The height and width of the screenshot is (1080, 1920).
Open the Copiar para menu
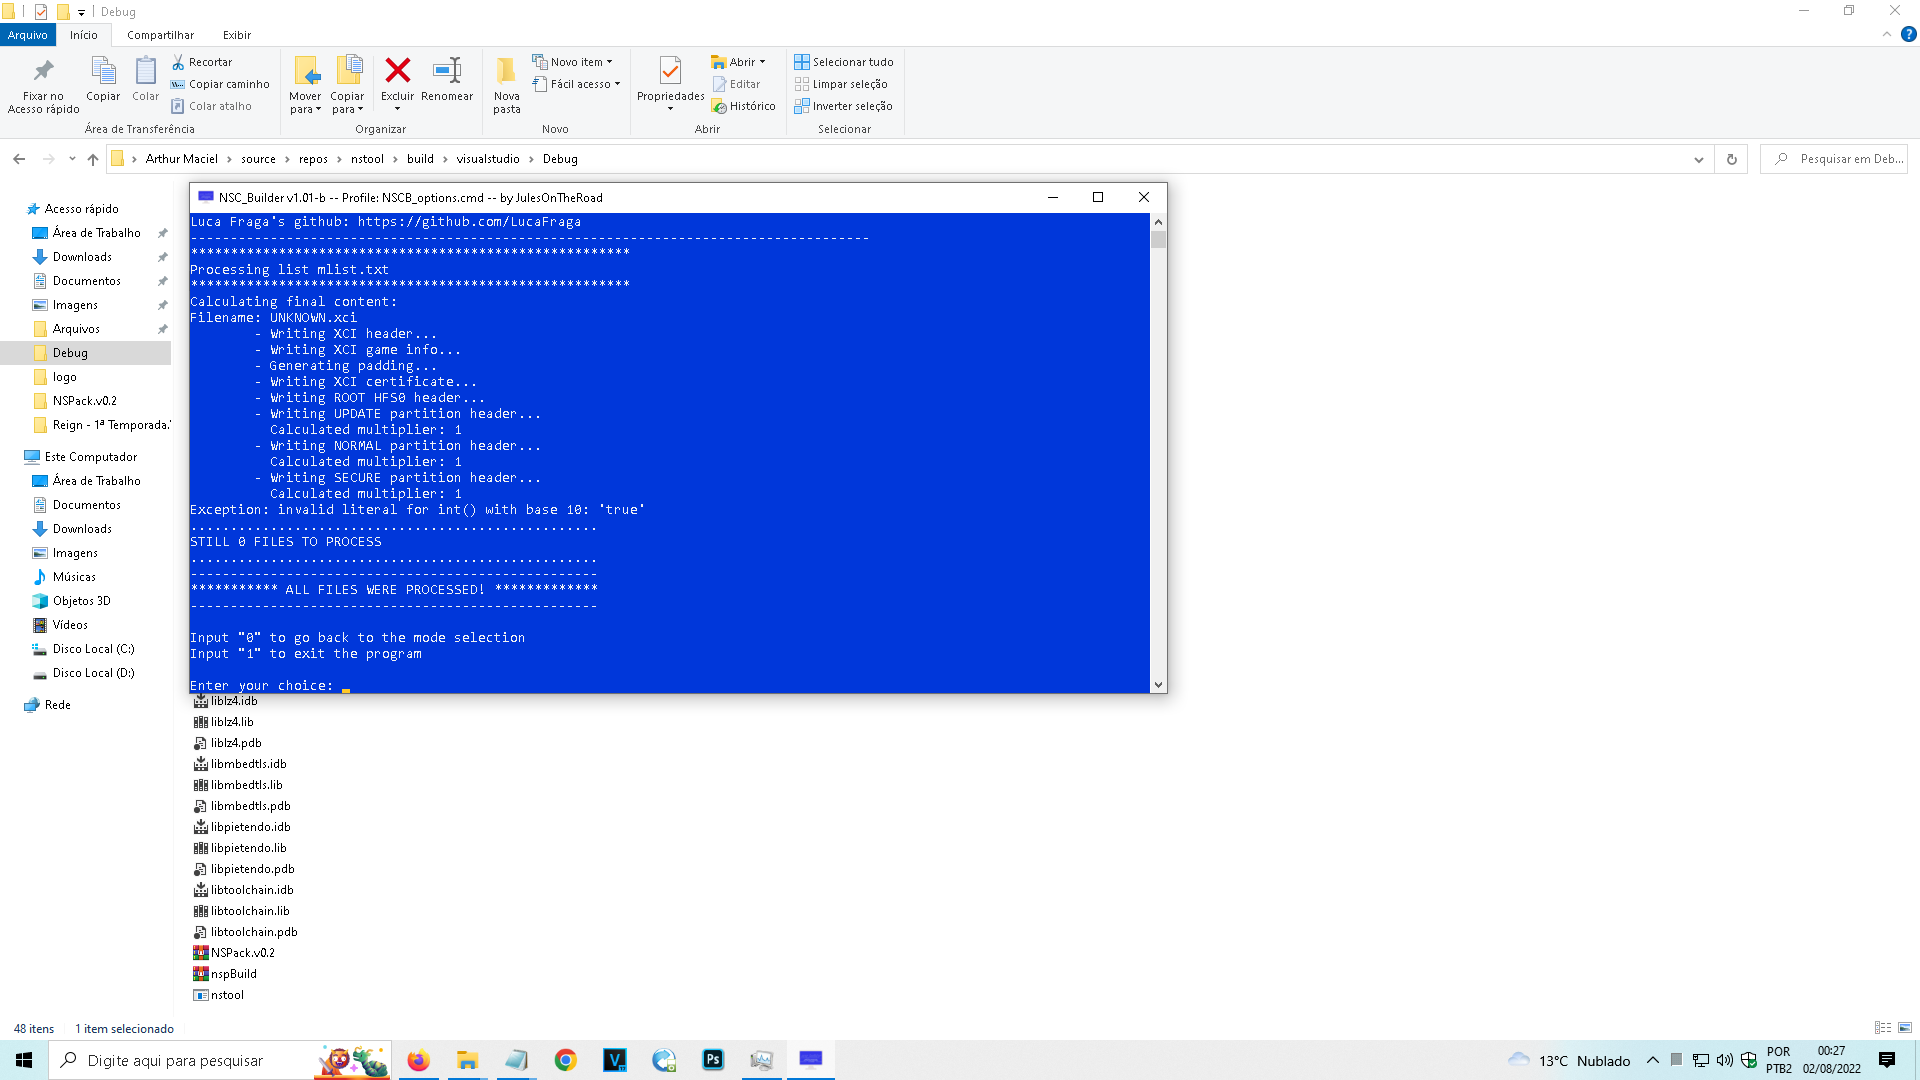(x=347, y=85)
